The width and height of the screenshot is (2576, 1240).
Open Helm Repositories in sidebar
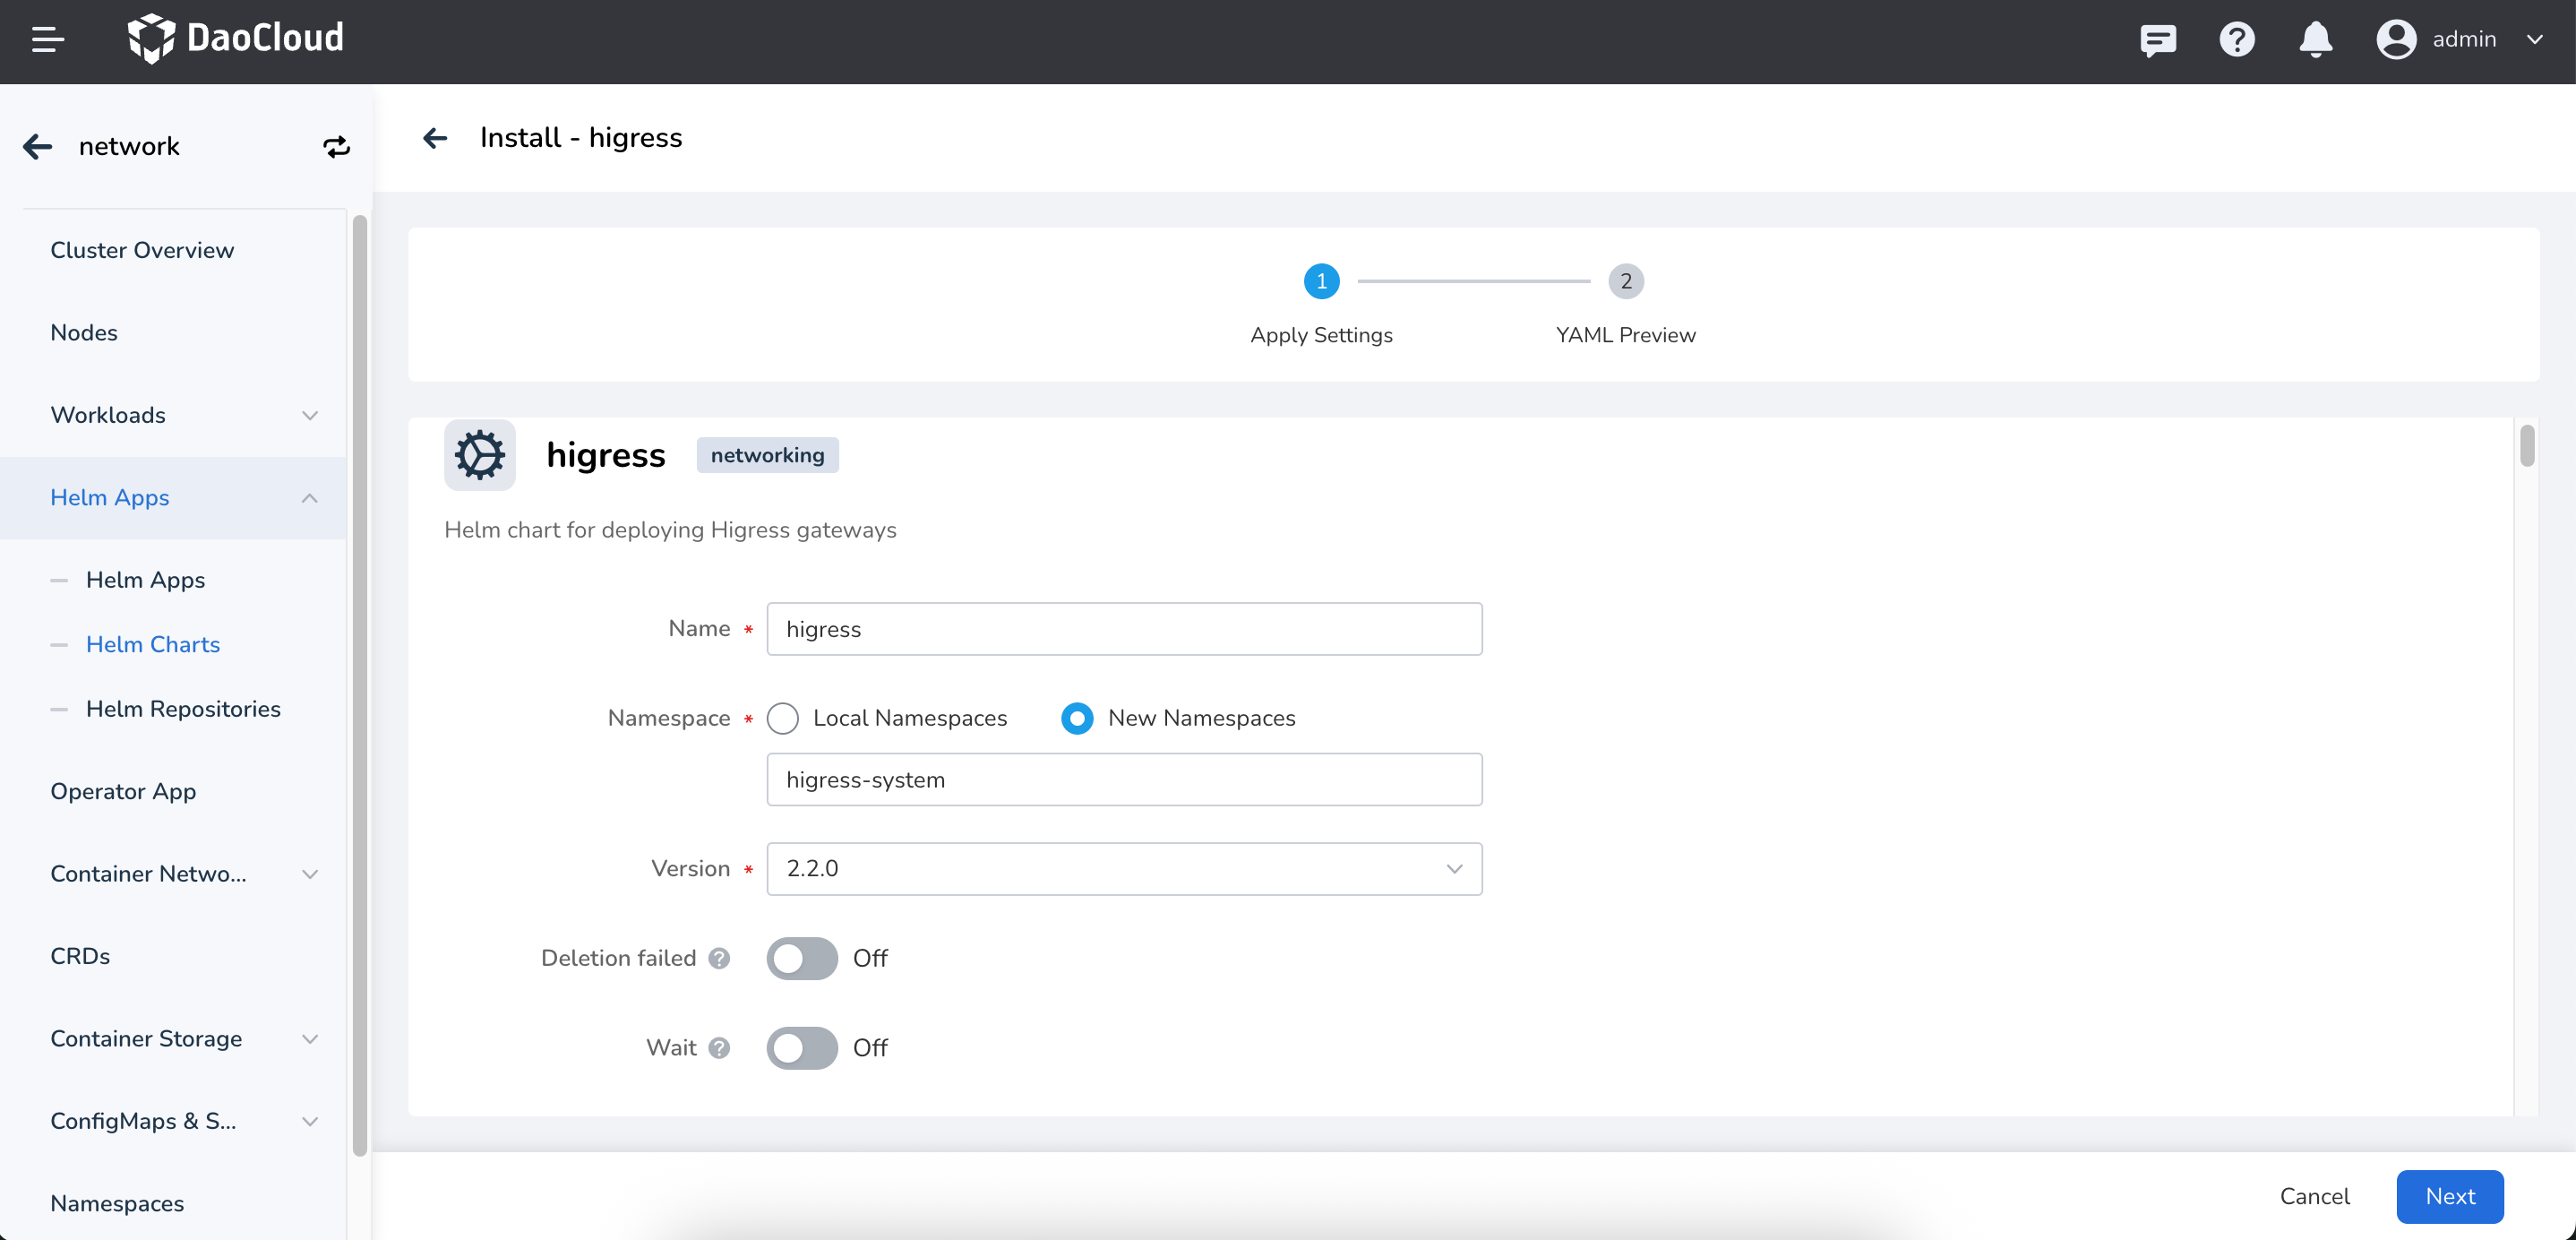click(183, 709)
